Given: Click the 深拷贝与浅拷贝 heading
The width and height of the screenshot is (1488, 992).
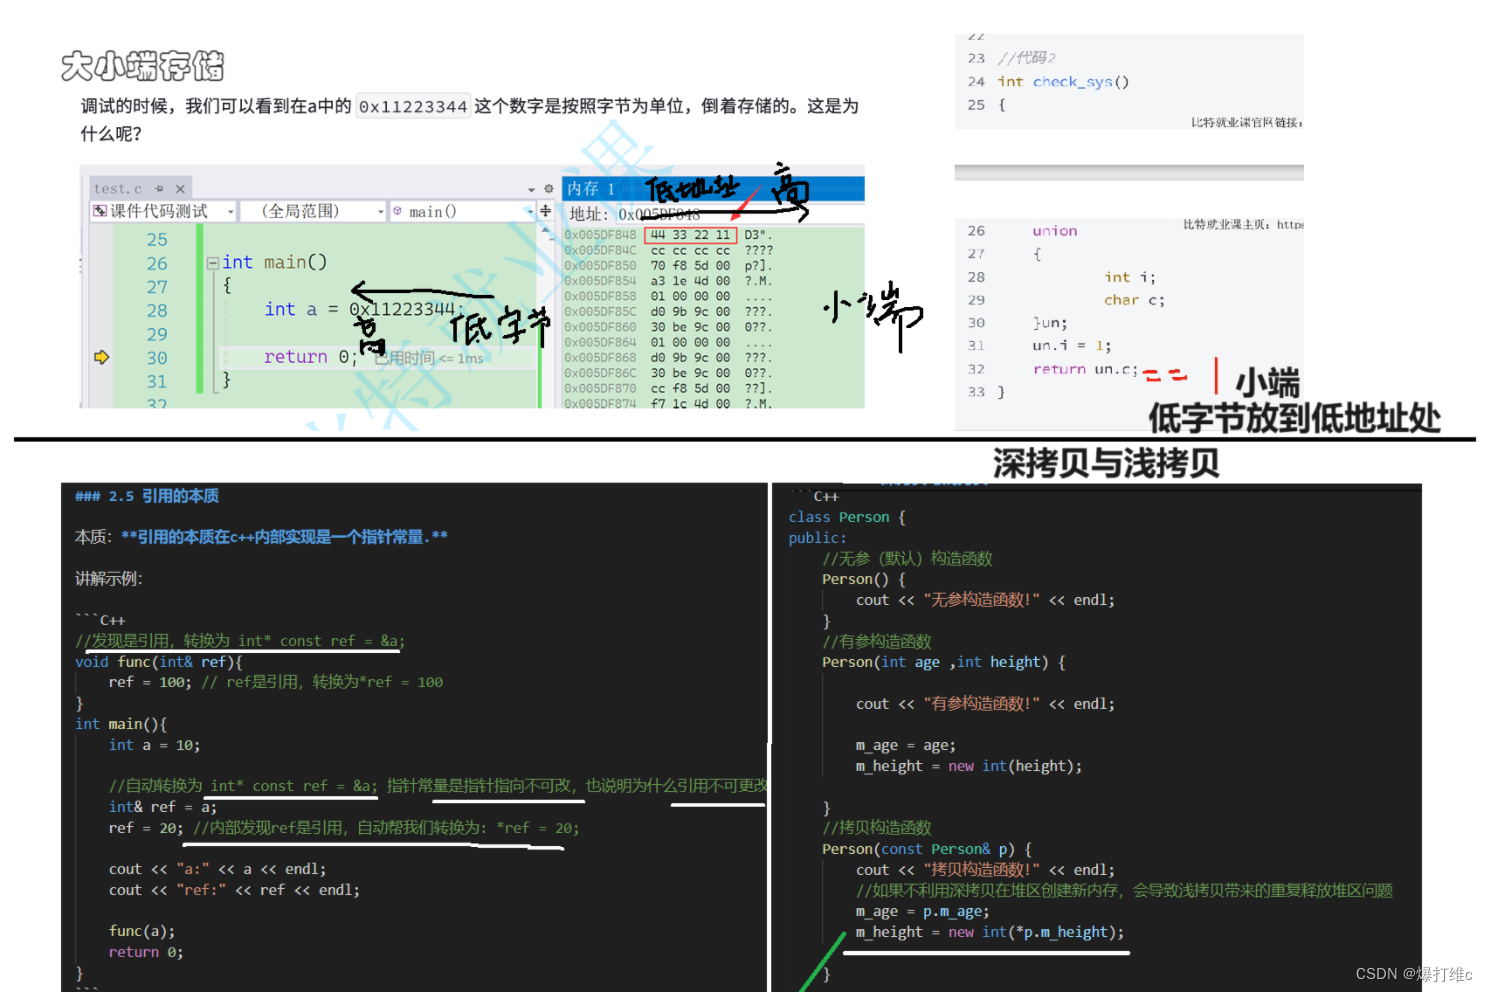Looking at the screenshot, I should [1106, 464].
